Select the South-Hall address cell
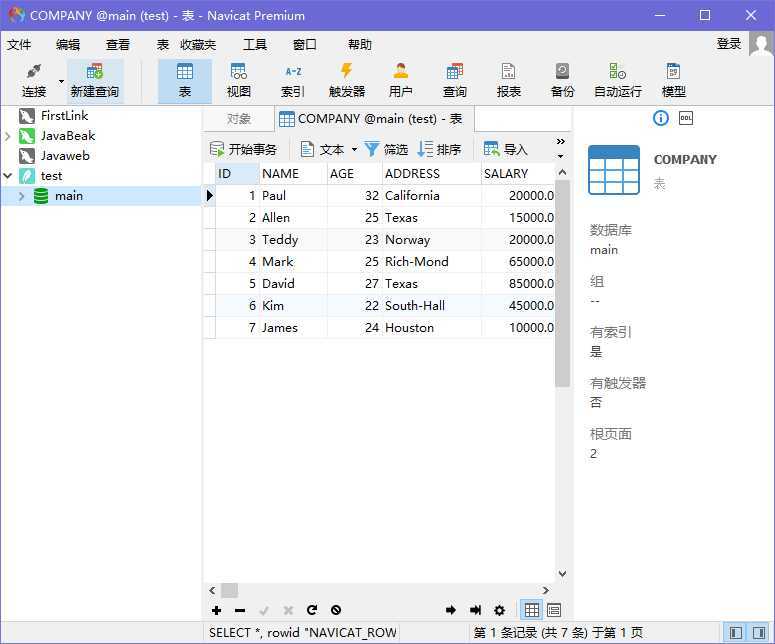Viewport: 775px width, 644px height. [432, 305]
